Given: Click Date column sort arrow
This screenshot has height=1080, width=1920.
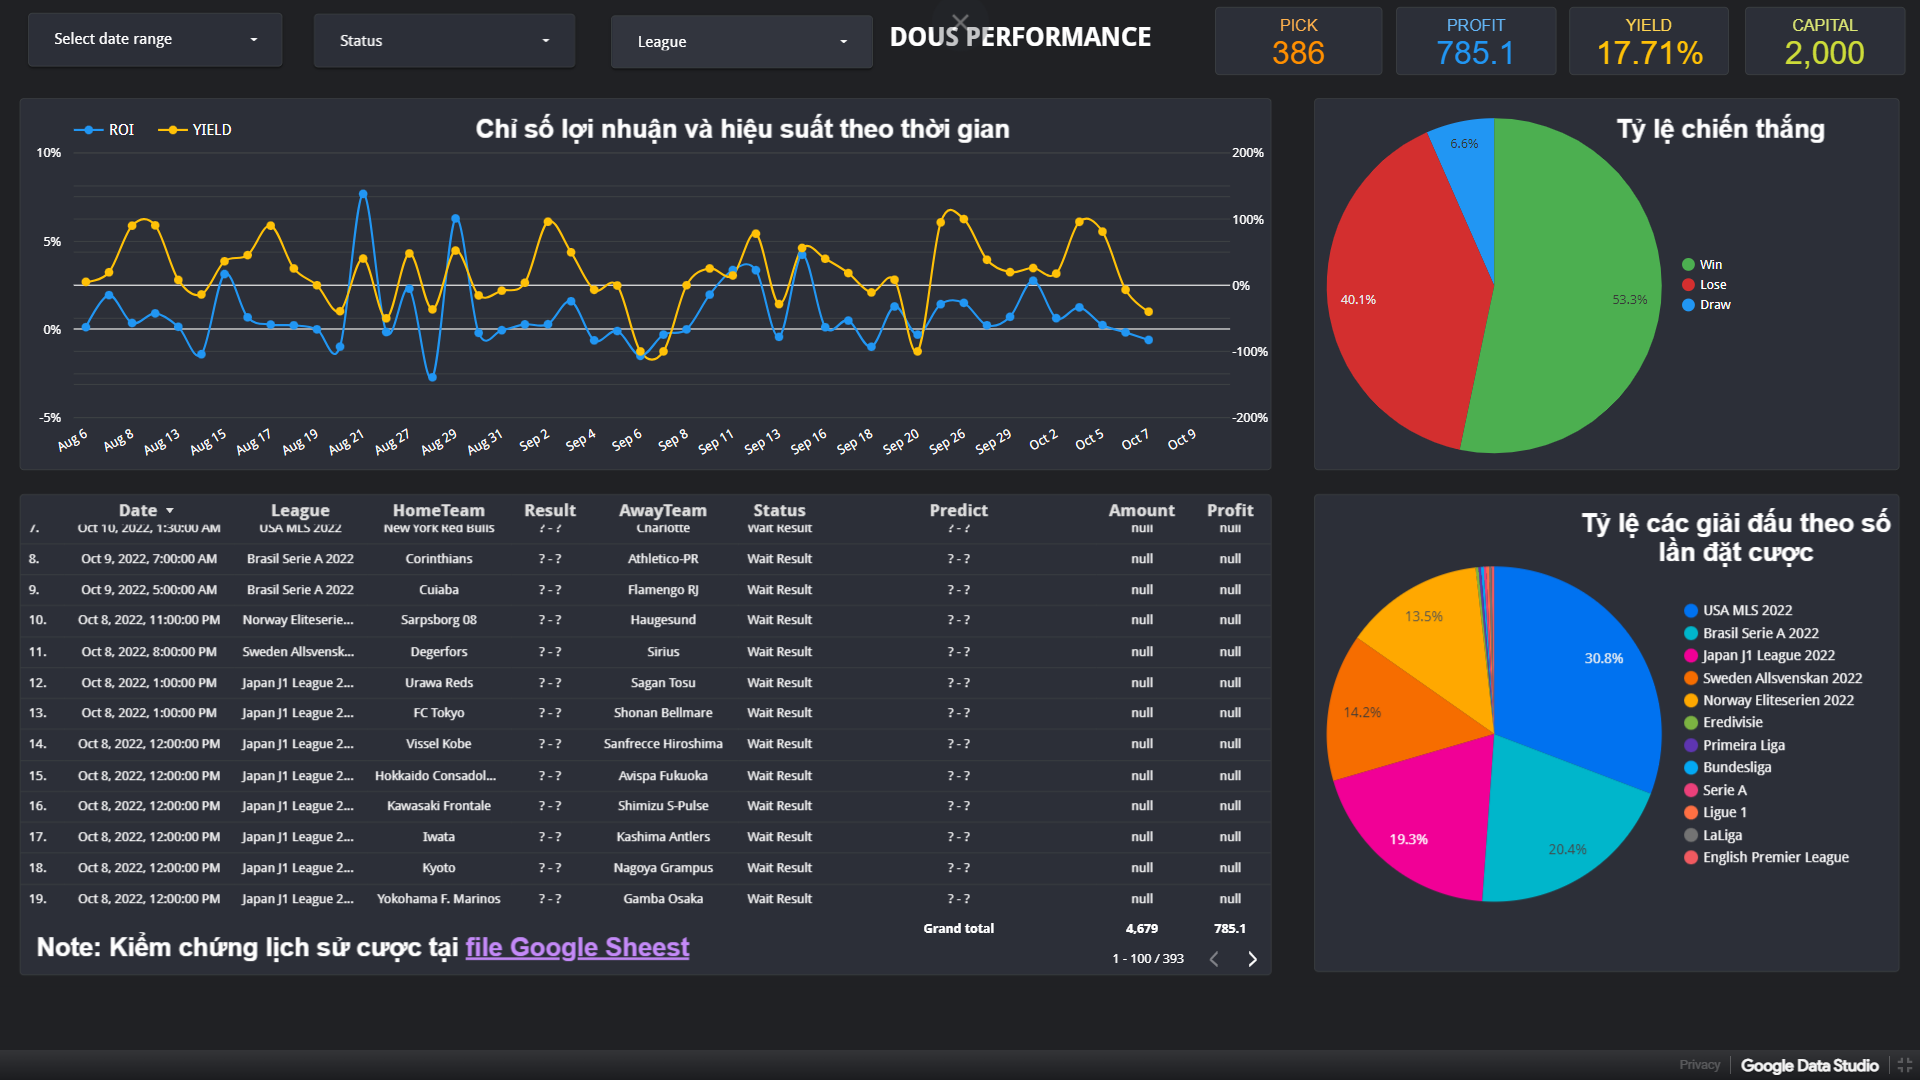Looking at the screenshot, I should click(x=170, y=511).
